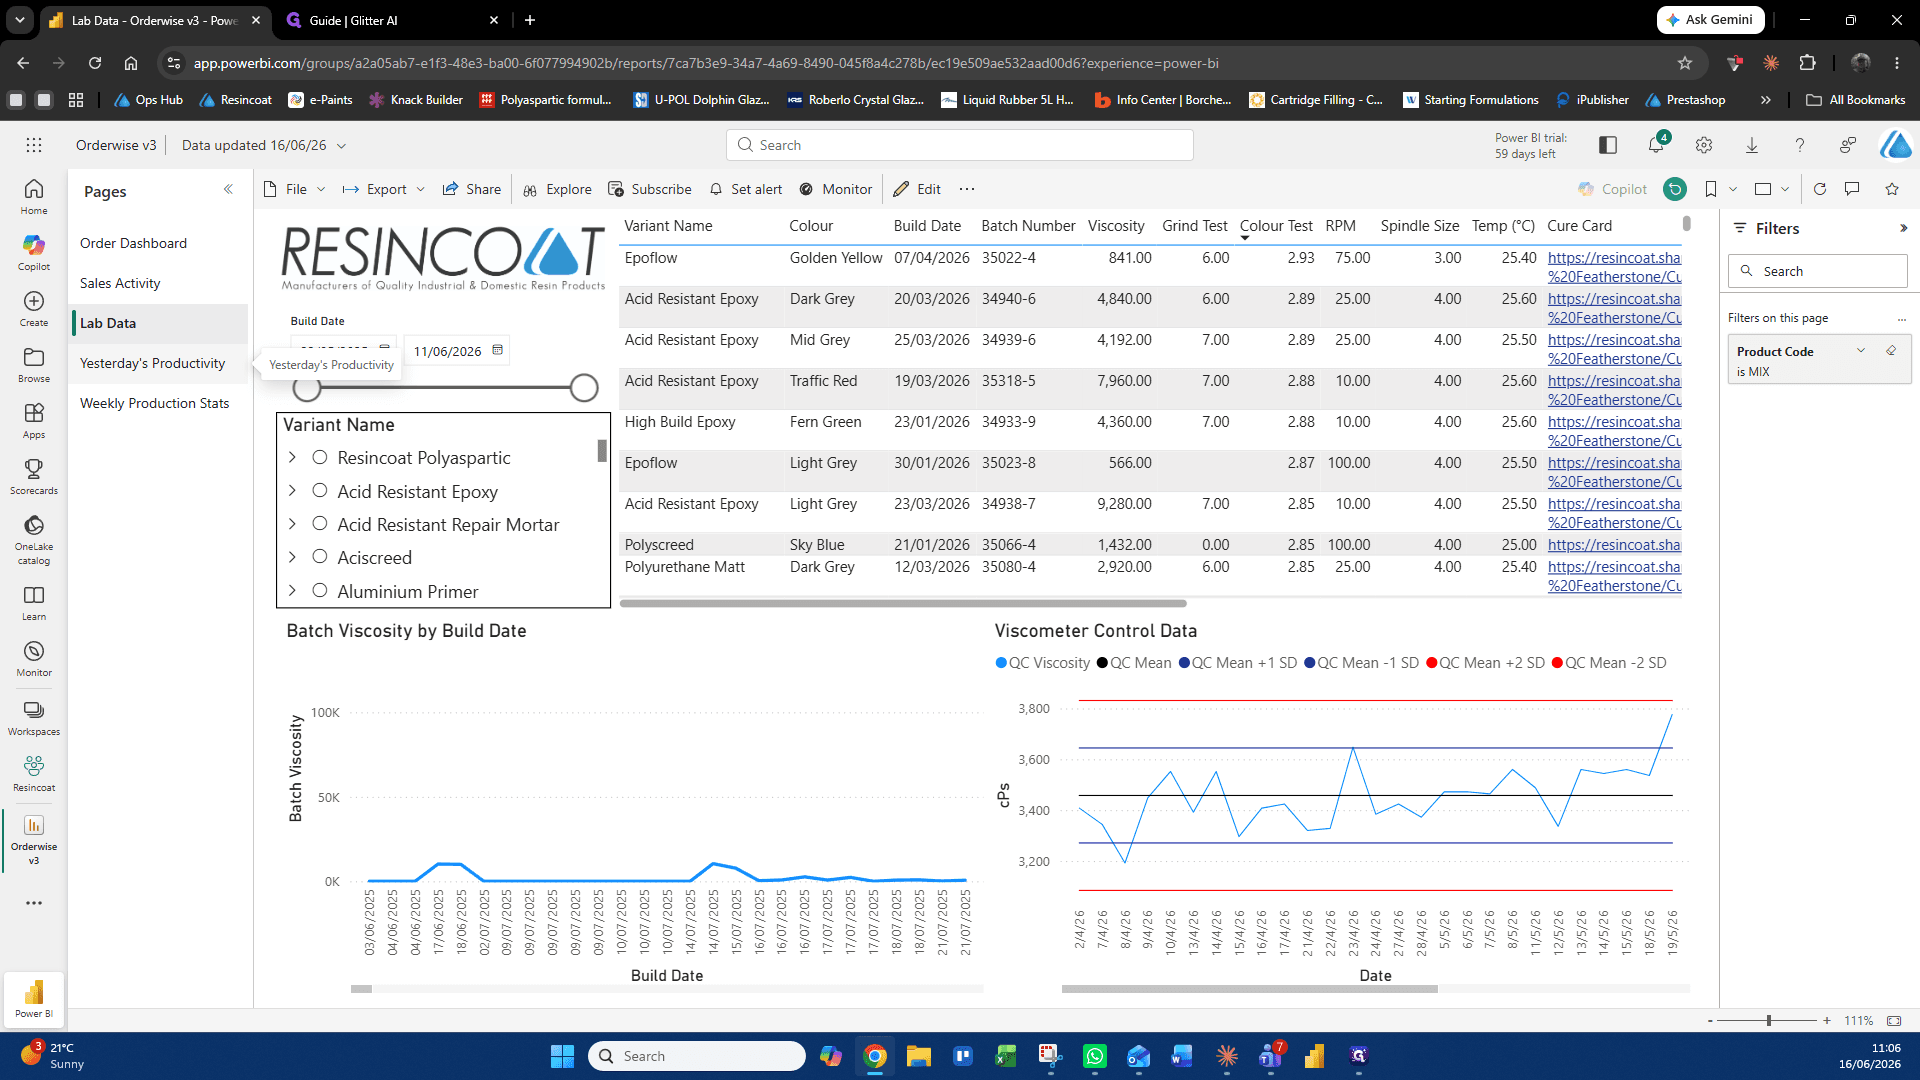Image resolution: width=1920 pixels, height=1080 pixels.
Task: Open the Workspaces icon in left rail
Action: (x=34, y=717)
